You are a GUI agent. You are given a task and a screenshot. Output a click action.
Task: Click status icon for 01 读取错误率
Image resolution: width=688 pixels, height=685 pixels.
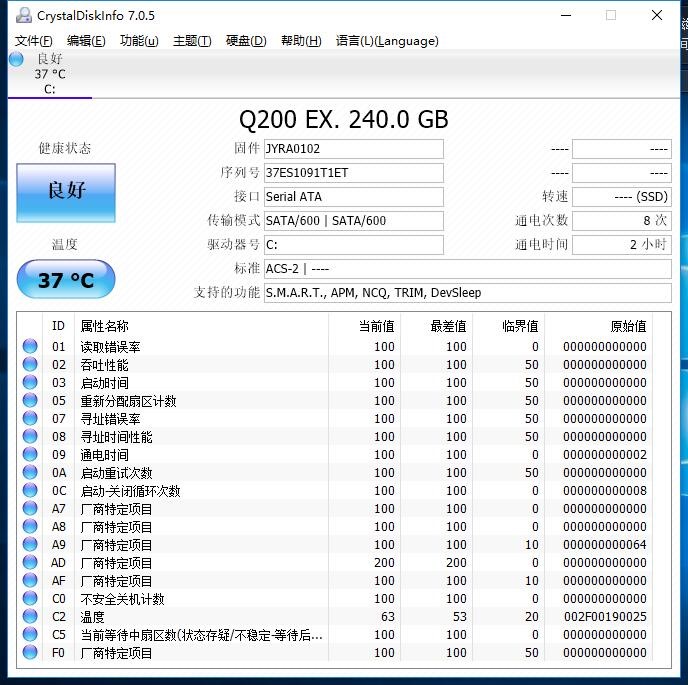[x=30, y=346]
